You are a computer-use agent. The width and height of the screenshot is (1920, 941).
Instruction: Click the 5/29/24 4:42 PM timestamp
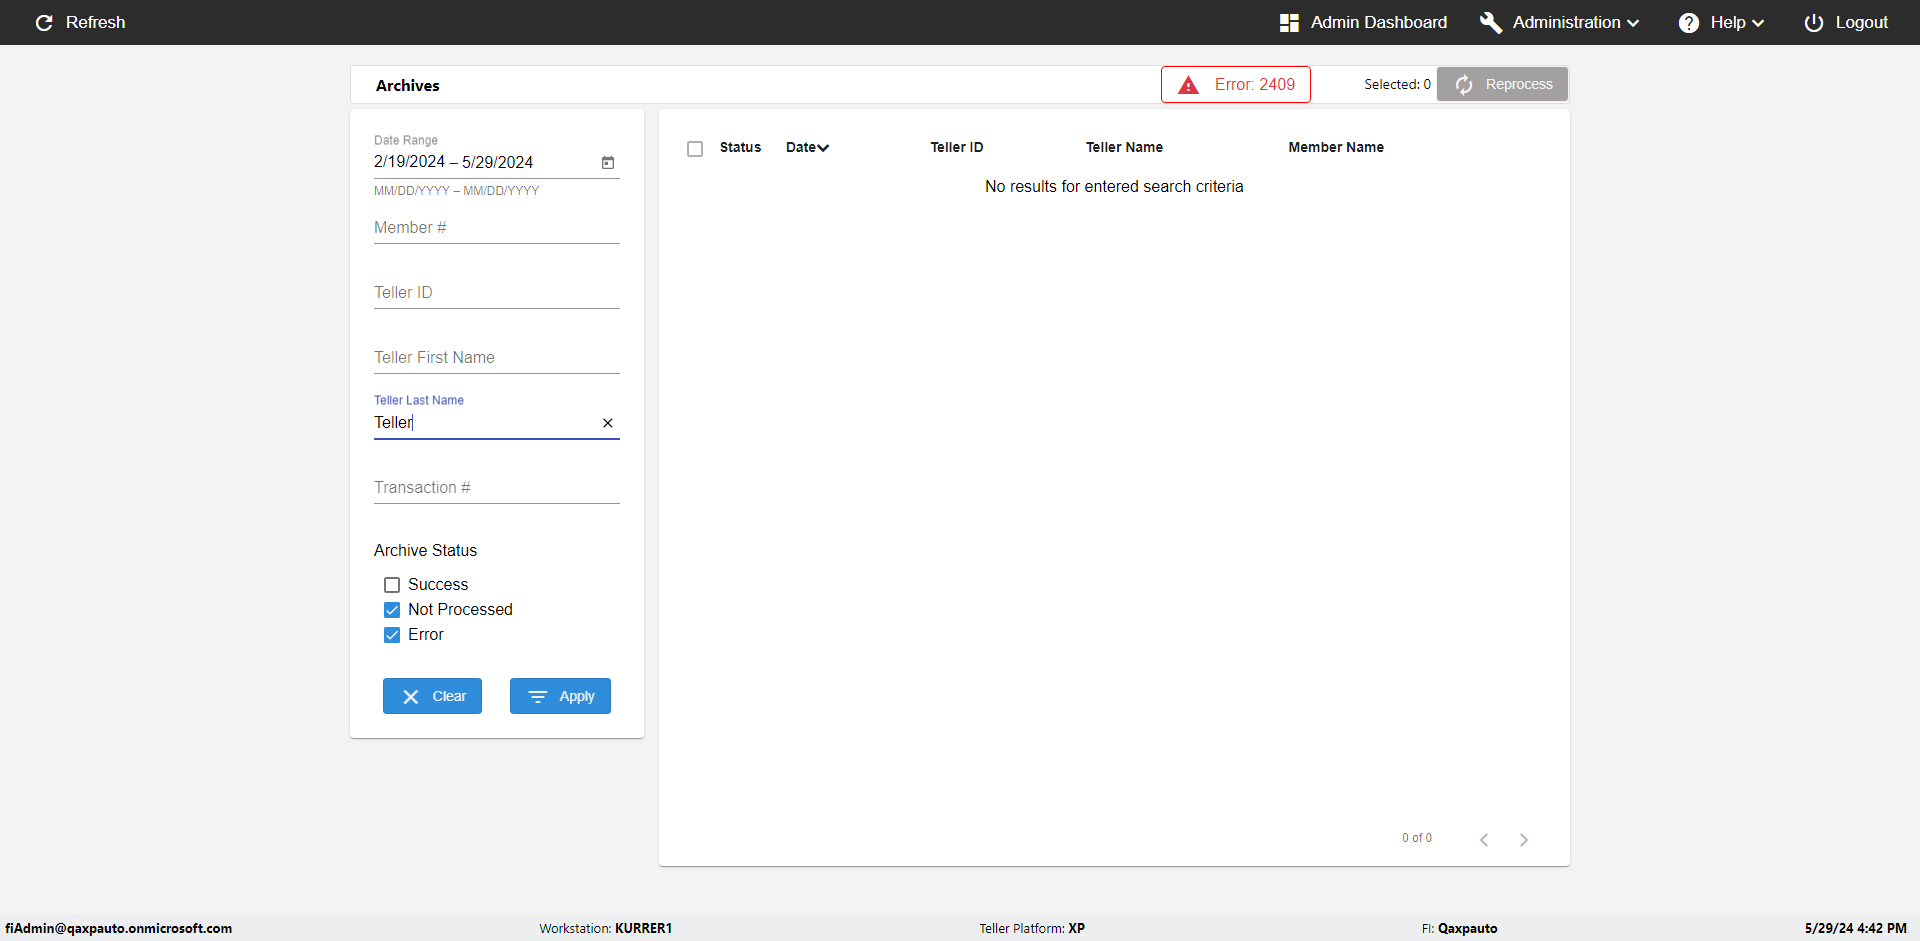point(1855,928)
